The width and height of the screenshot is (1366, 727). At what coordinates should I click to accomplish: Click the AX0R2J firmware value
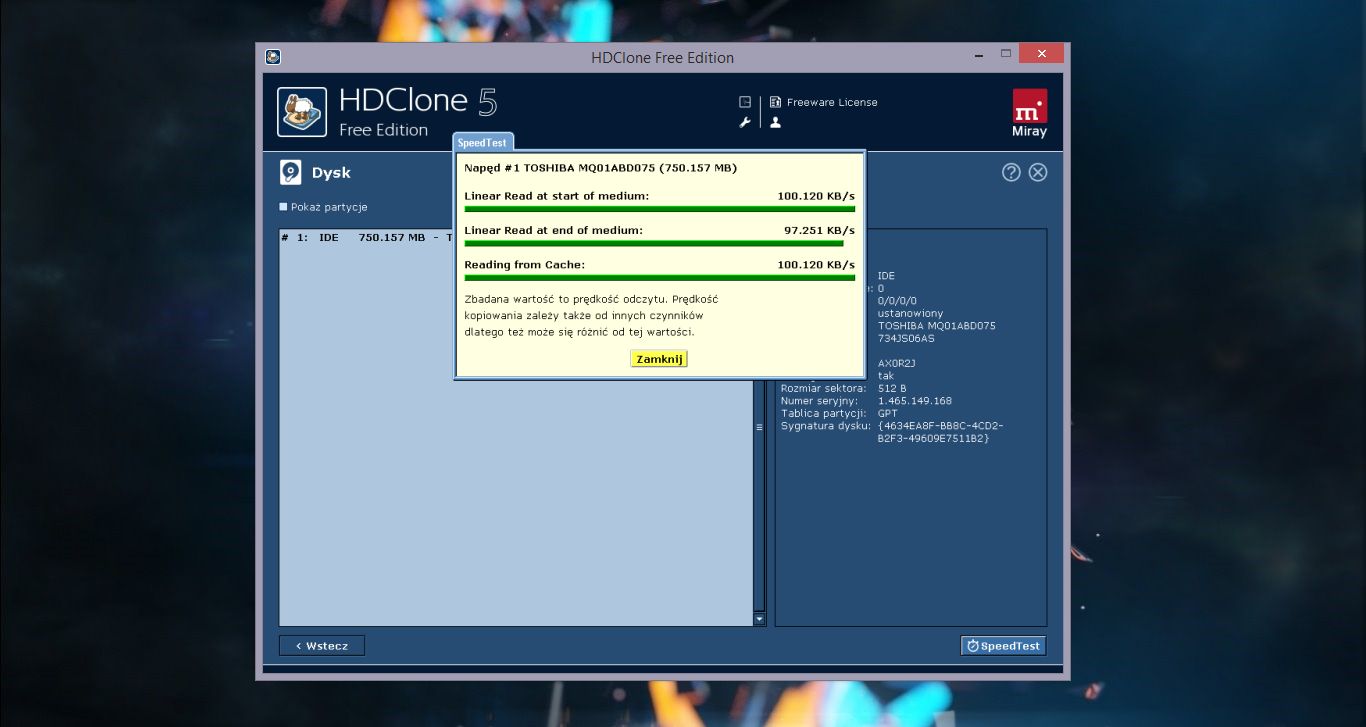[897, 363]
